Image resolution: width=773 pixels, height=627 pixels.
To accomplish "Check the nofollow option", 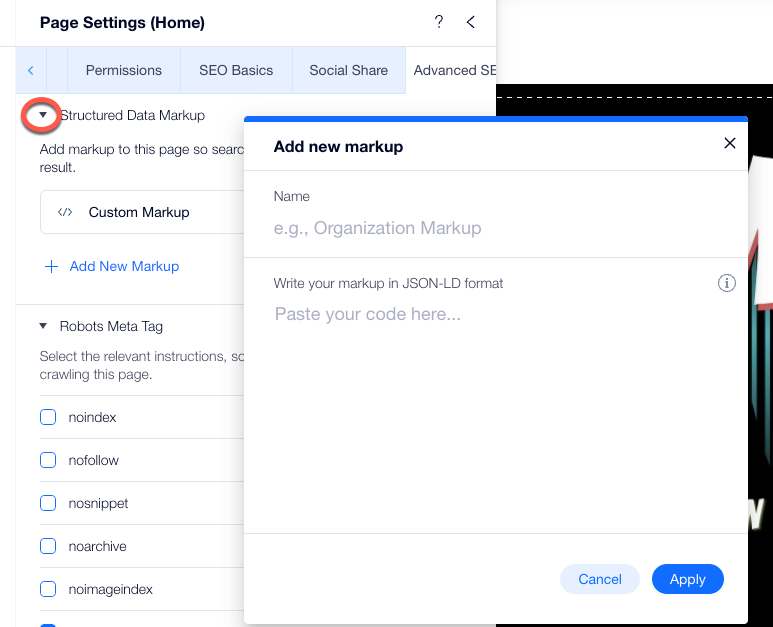I will tap(48, 460).
